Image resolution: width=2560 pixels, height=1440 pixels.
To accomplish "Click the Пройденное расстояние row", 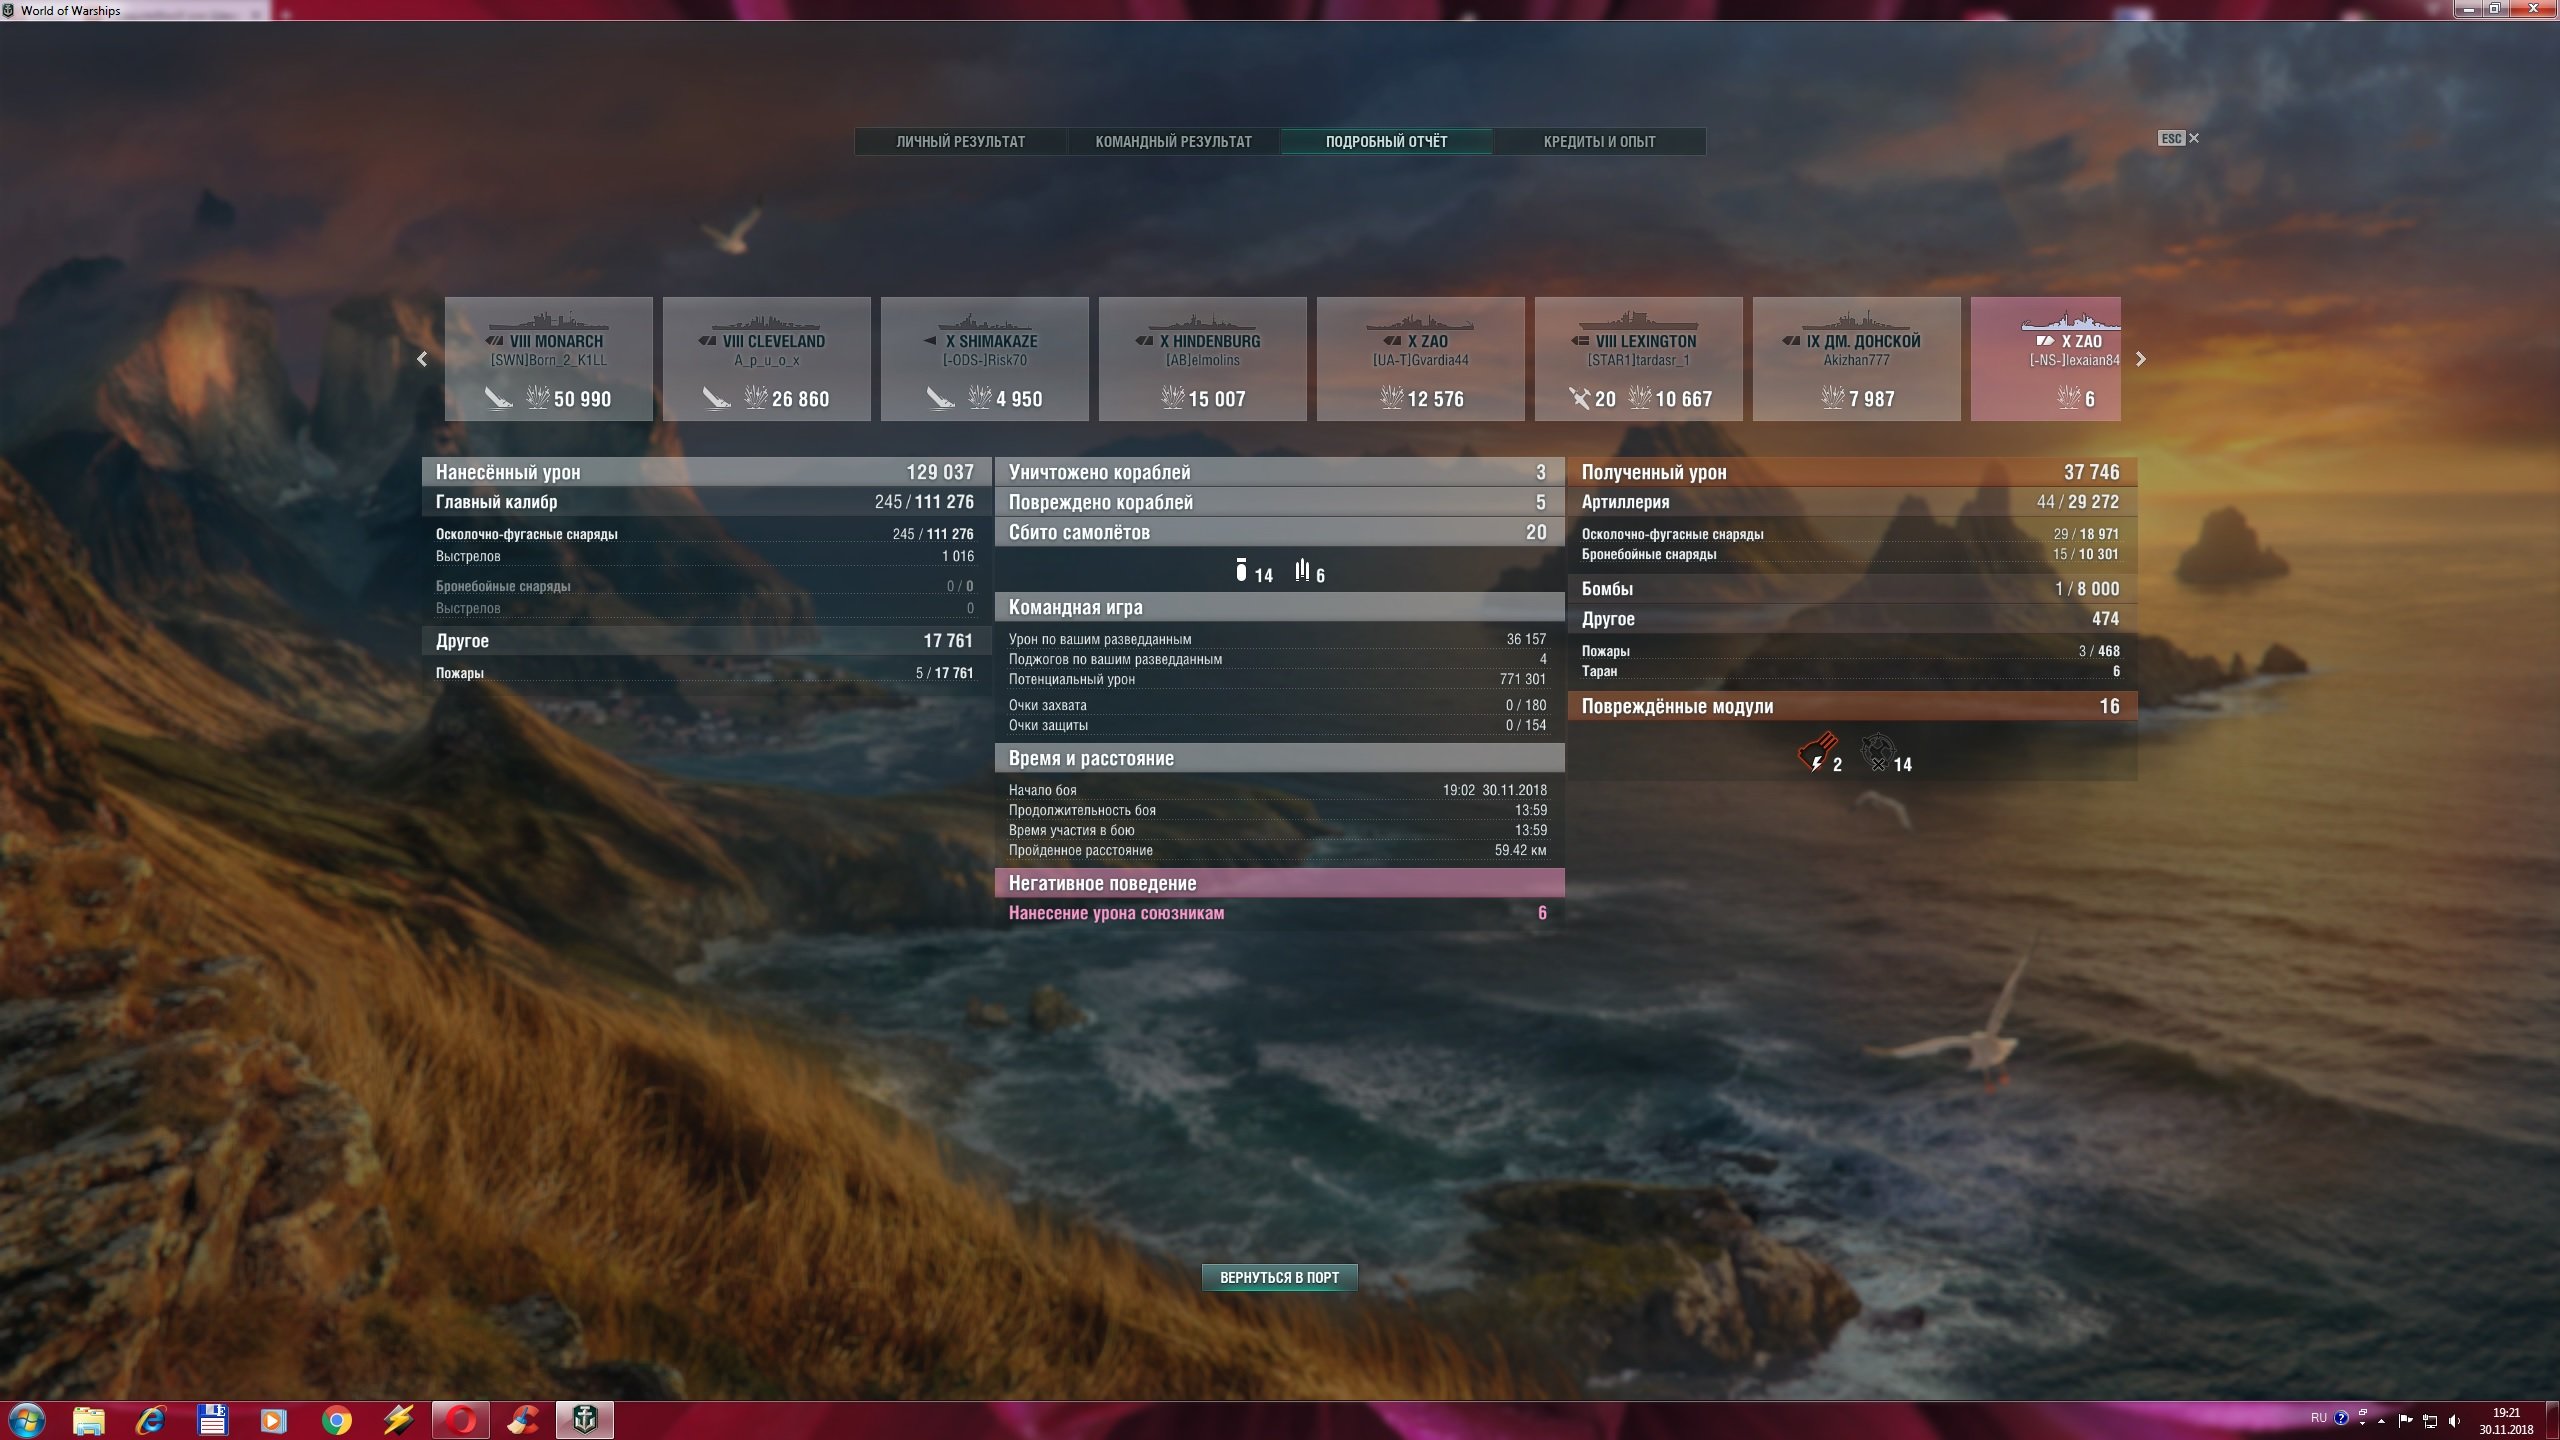I will [x=1279, y=850].
